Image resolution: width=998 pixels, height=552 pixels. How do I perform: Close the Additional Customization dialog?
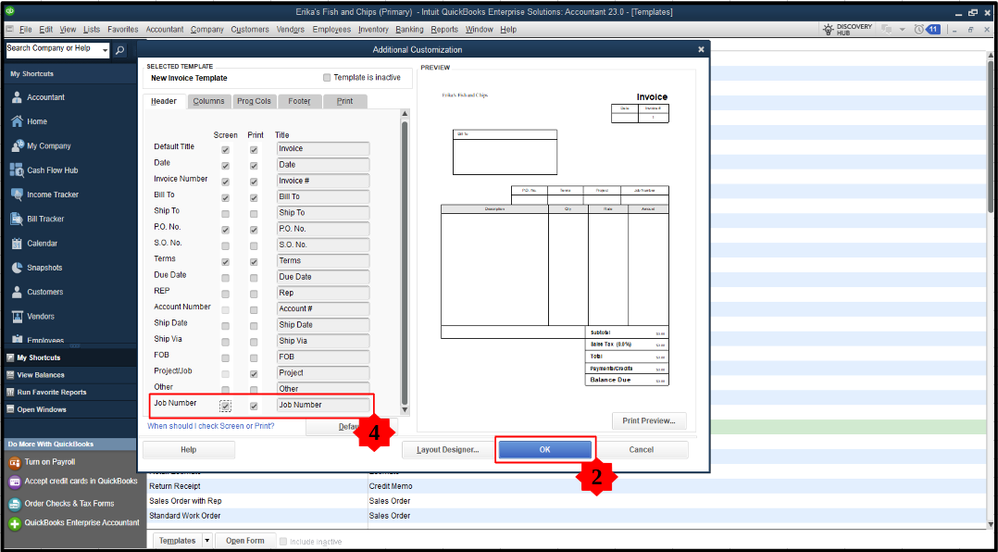[701, 50]
